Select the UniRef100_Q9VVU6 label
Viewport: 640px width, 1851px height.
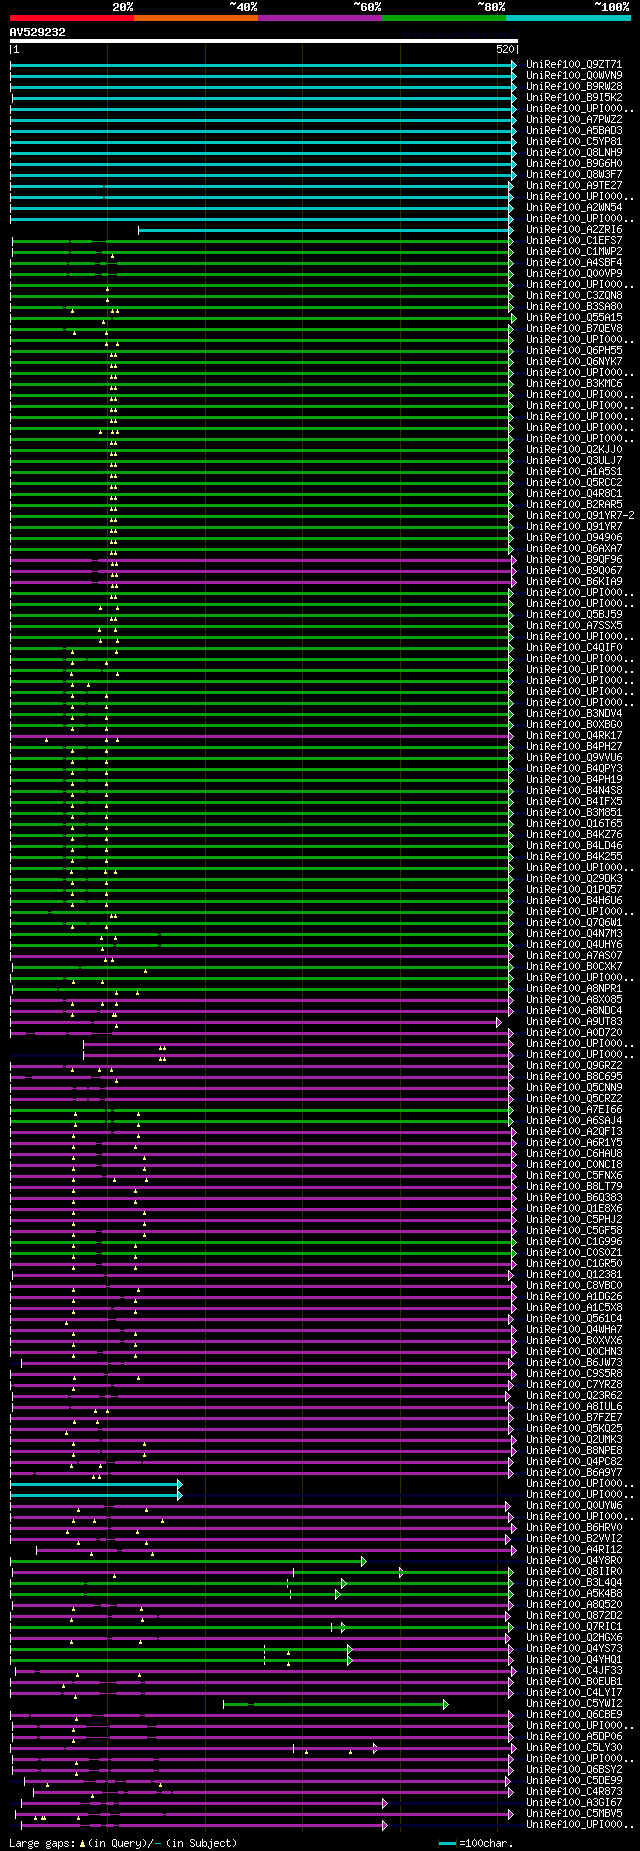coord(574,757)
